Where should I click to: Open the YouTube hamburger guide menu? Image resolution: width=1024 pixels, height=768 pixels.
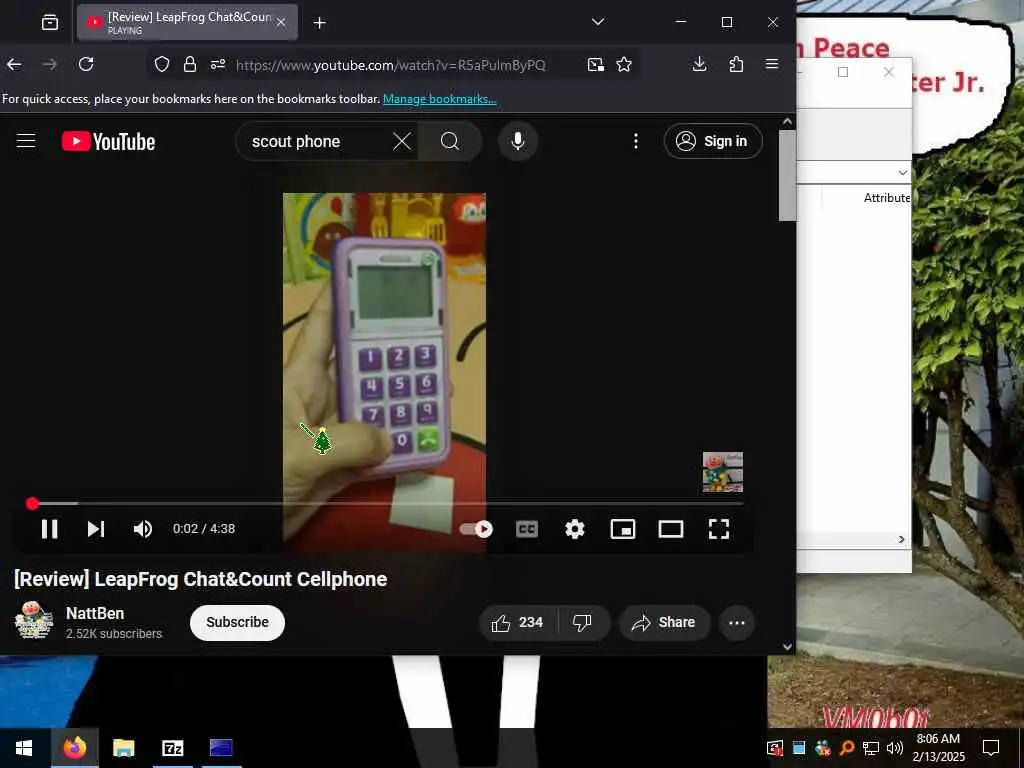(x=26, y=141)
